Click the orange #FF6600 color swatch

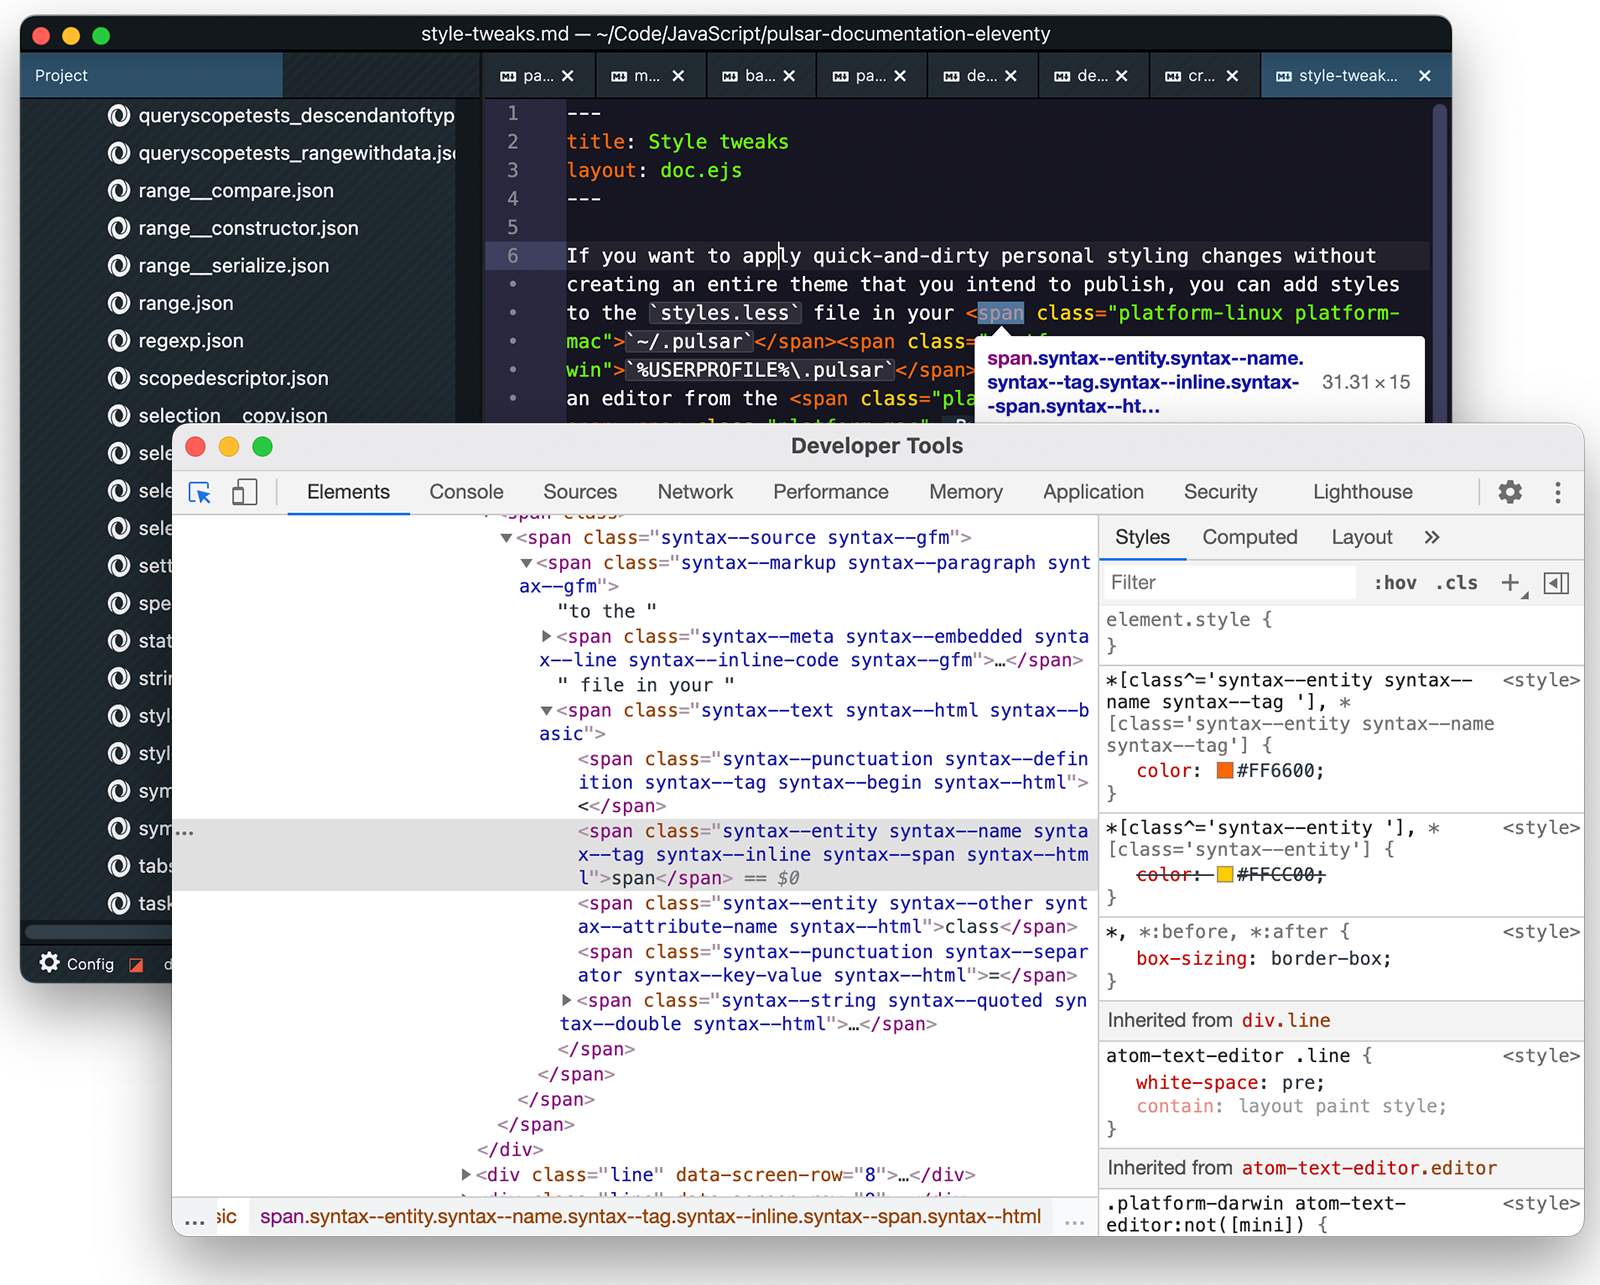tap(1225, 770)
